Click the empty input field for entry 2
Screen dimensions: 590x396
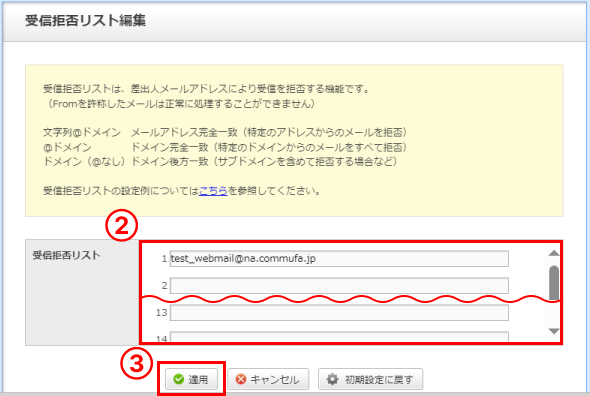click(x=339, y=286)
